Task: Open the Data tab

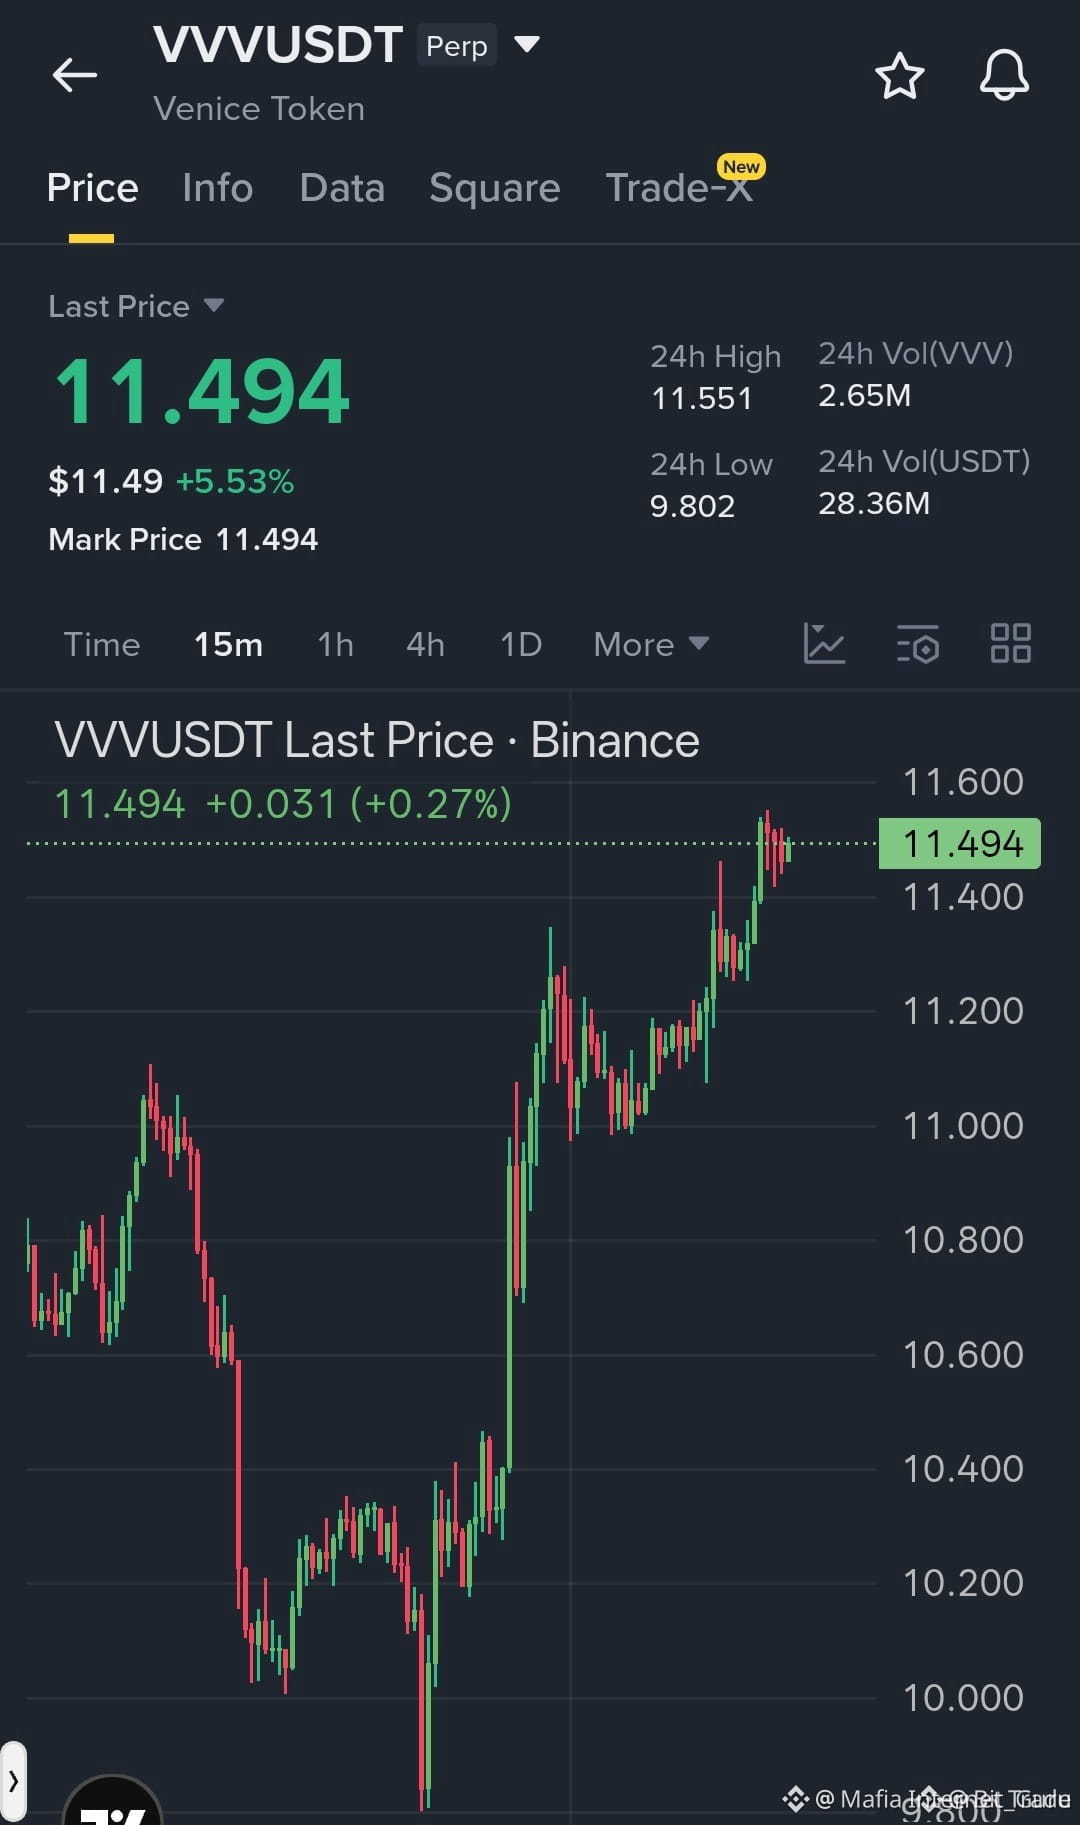Action: 342,188
